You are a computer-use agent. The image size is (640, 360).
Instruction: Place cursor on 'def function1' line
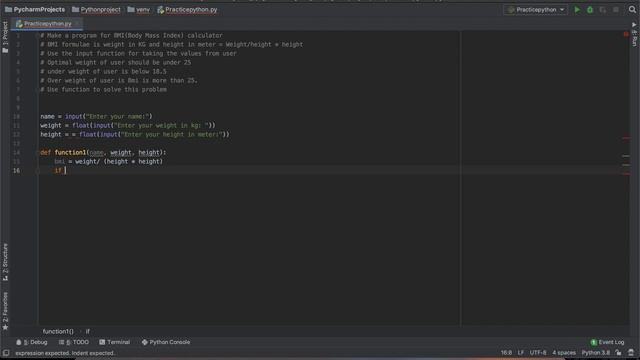[103, 153]
